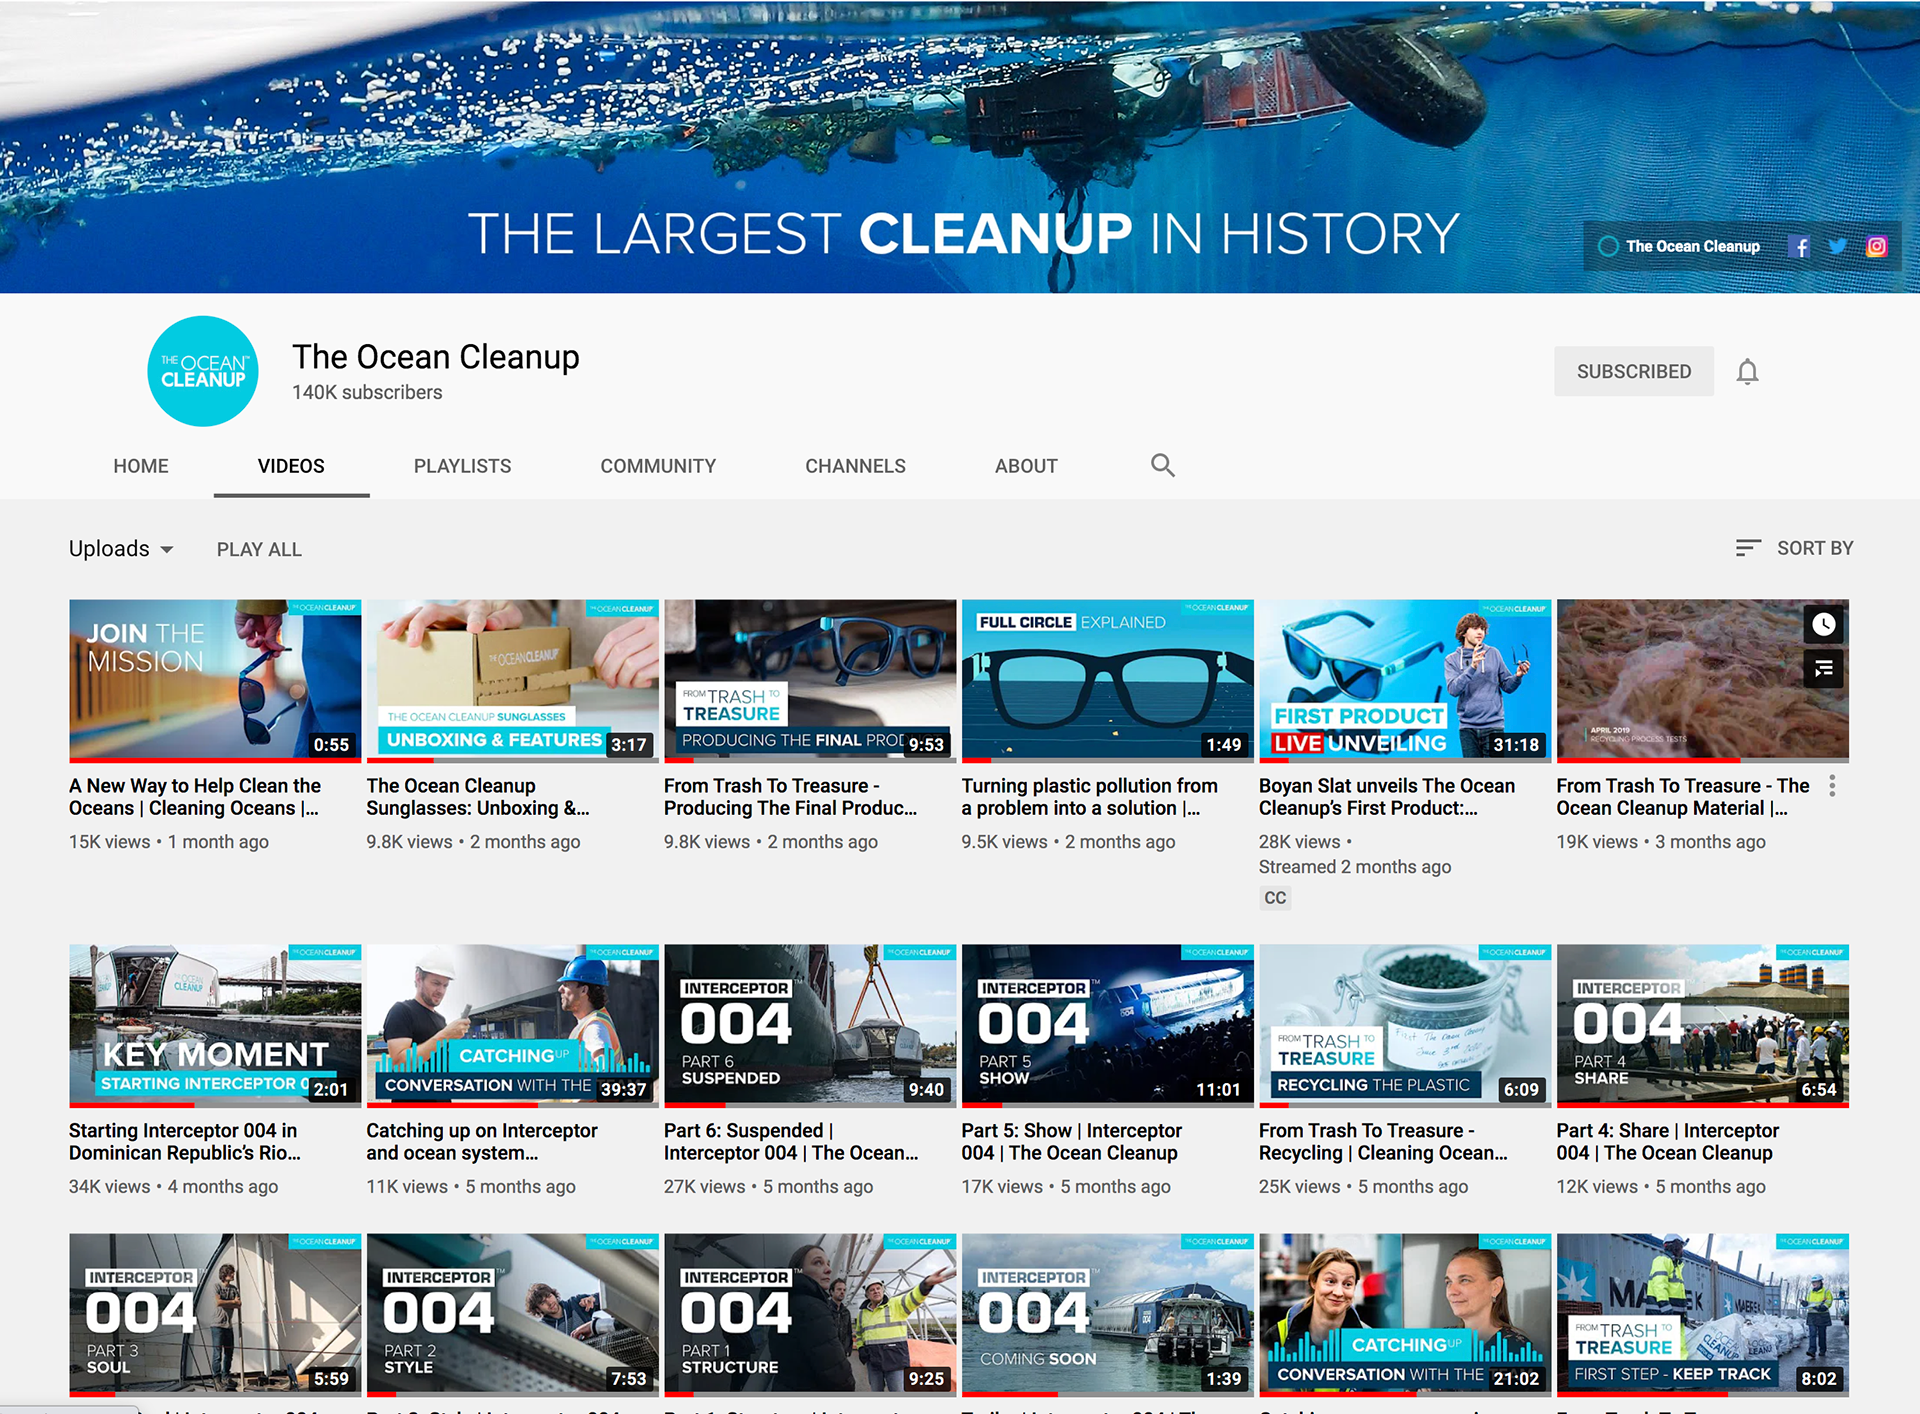Open 'Recycling | Cleaning Ocean' video title
The width and height of the screenshot is (1920, 1414).
click(1383, 1142)
